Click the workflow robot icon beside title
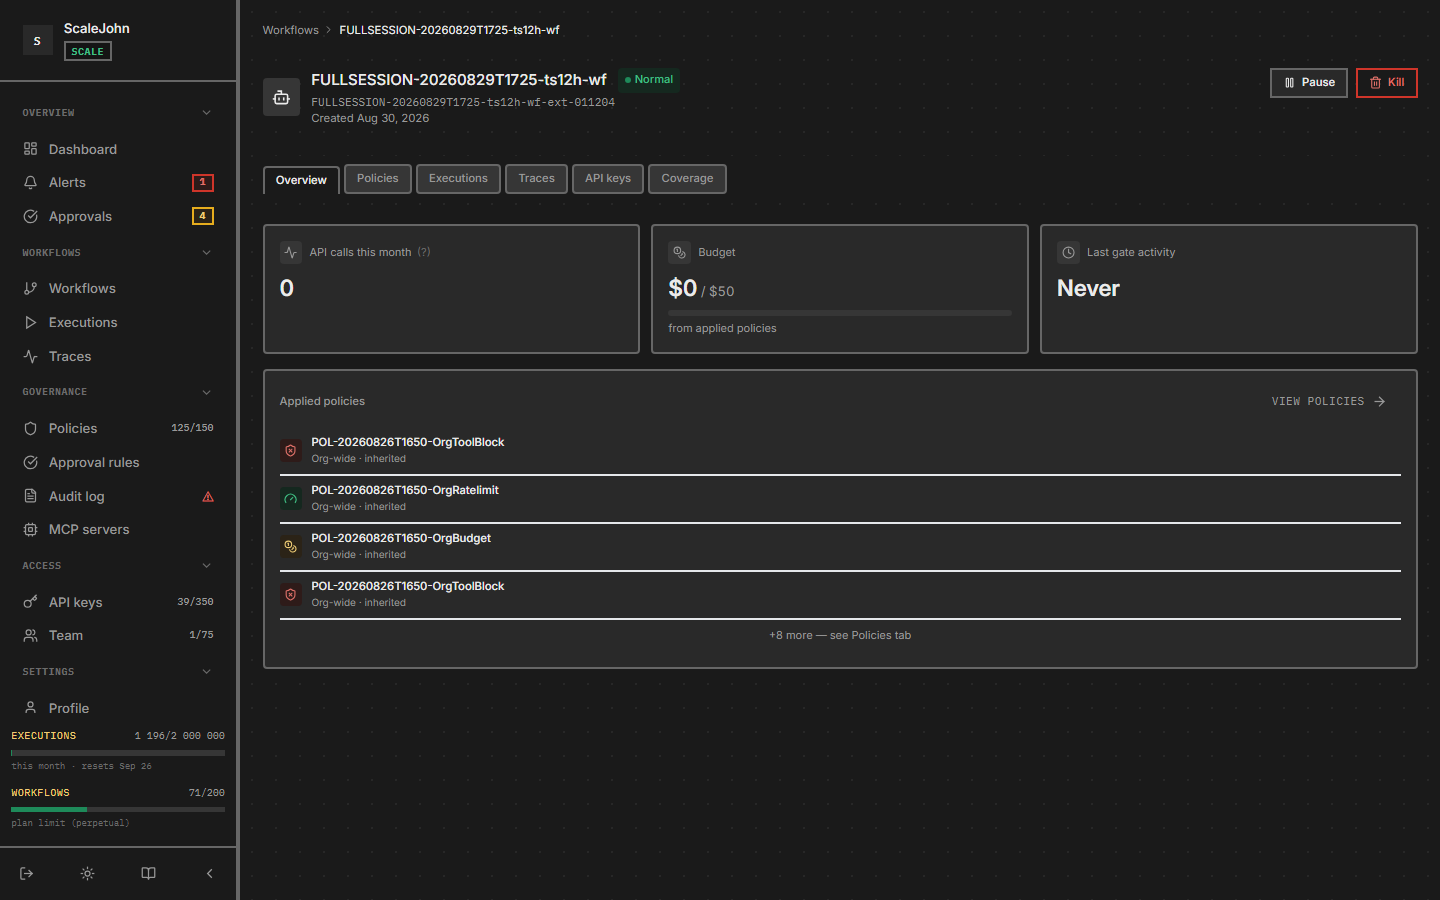 click(x=281, y=97)
